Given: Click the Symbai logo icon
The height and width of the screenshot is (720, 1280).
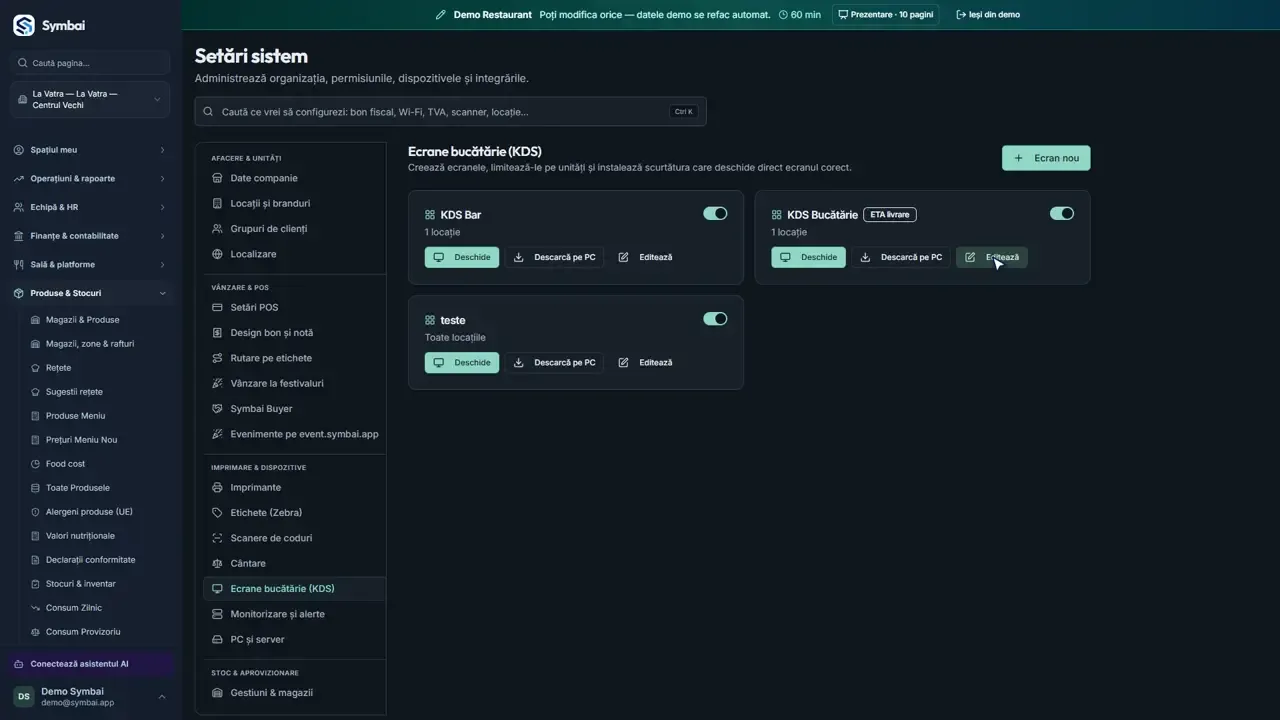Looking at the screenshot, I should [x=24, y=25].
